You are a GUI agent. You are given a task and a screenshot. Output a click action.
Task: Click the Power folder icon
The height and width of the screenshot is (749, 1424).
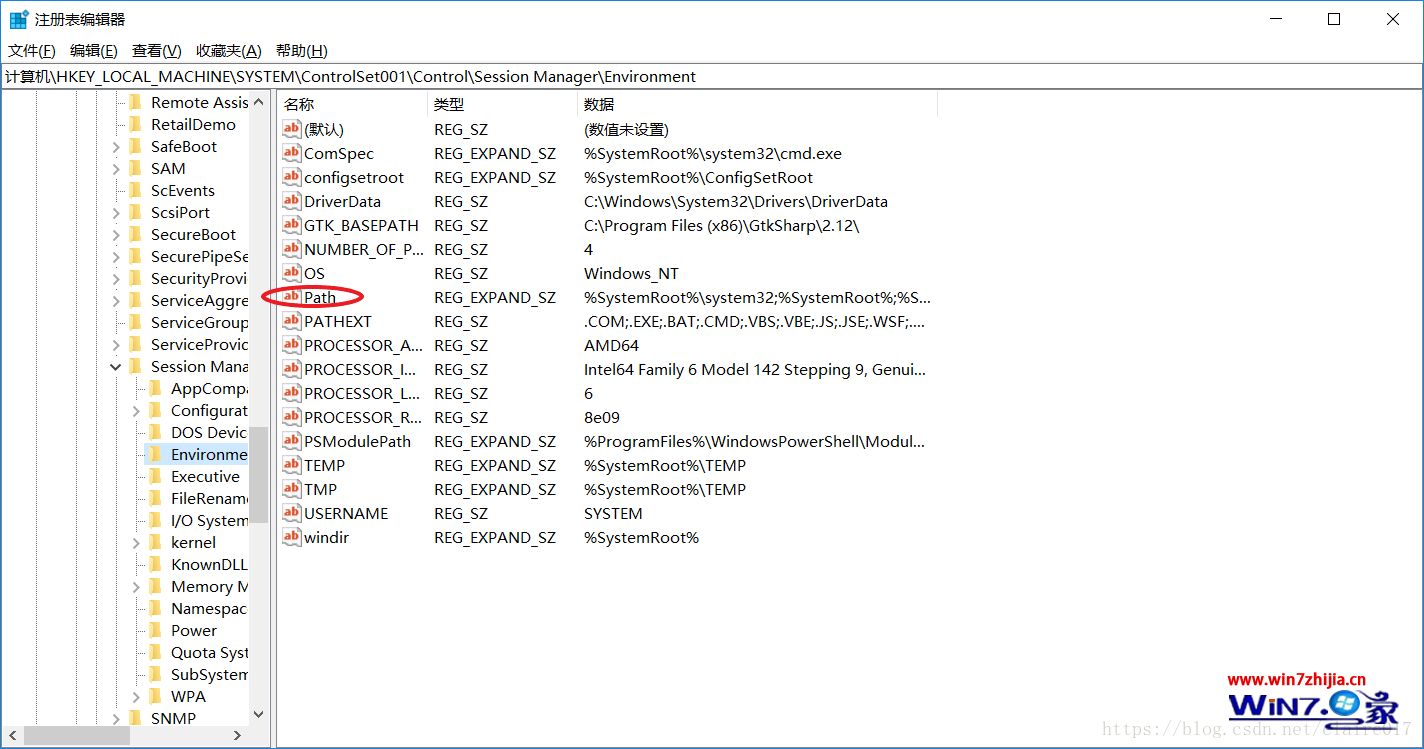[x=155, y=630]
